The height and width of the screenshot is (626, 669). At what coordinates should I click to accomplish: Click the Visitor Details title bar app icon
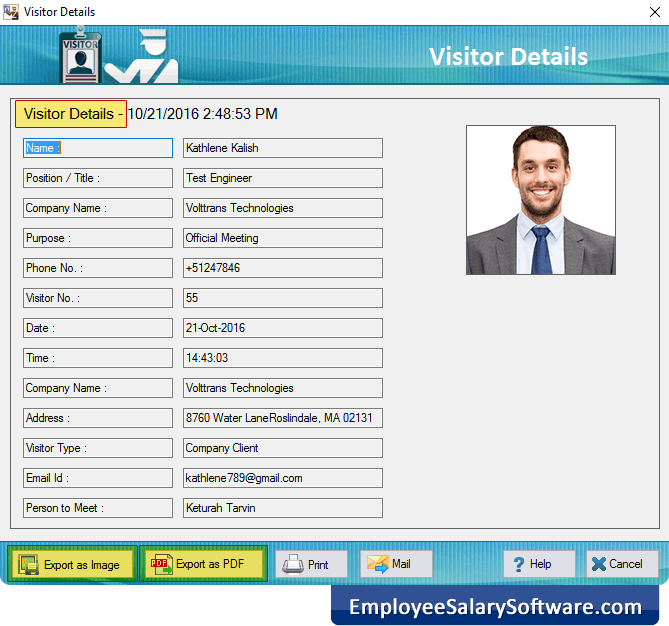coord(11,12)
